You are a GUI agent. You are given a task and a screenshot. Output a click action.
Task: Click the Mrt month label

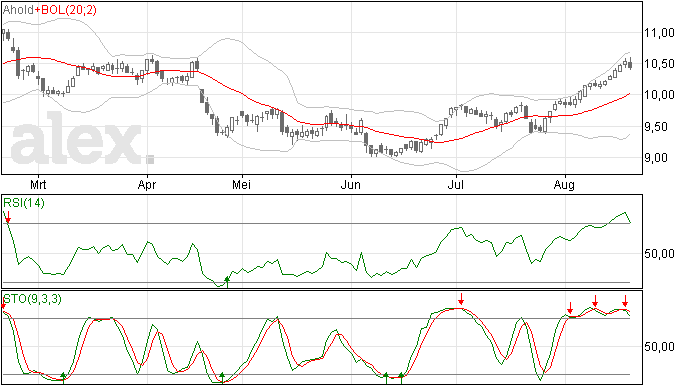point(38,184)
